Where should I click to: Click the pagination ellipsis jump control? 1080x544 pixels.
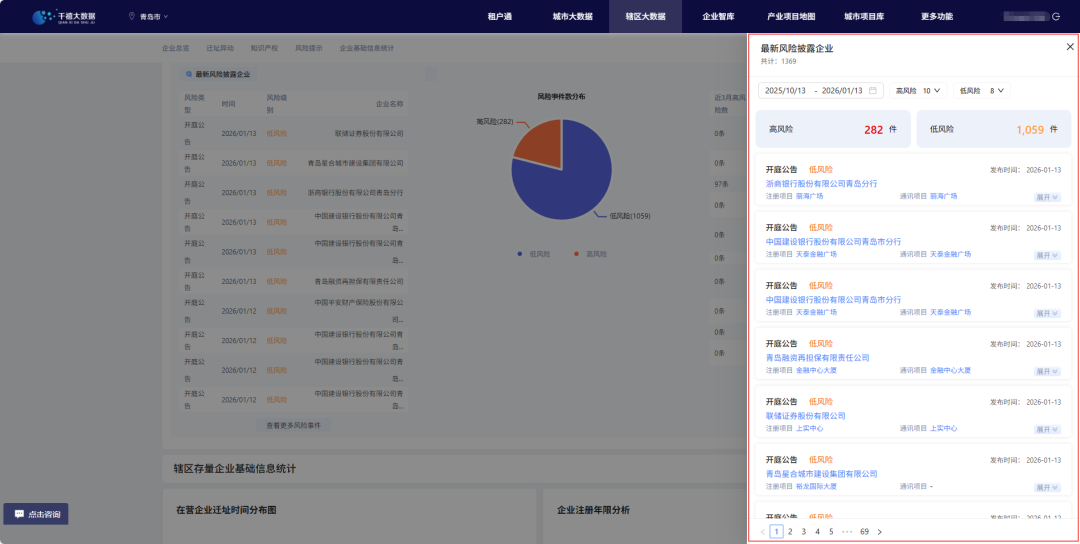point(847,532)
